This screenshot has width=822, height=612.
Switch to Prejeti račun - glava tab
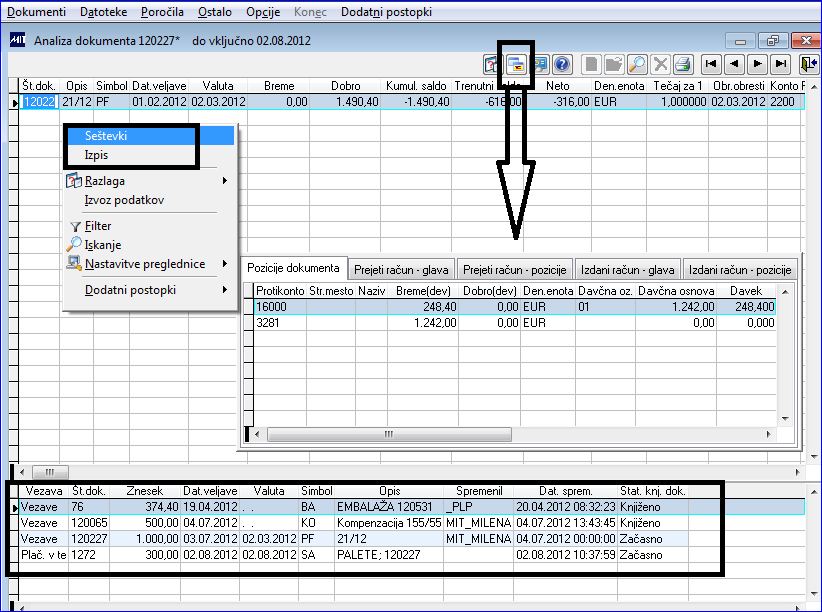coord(401,270)
